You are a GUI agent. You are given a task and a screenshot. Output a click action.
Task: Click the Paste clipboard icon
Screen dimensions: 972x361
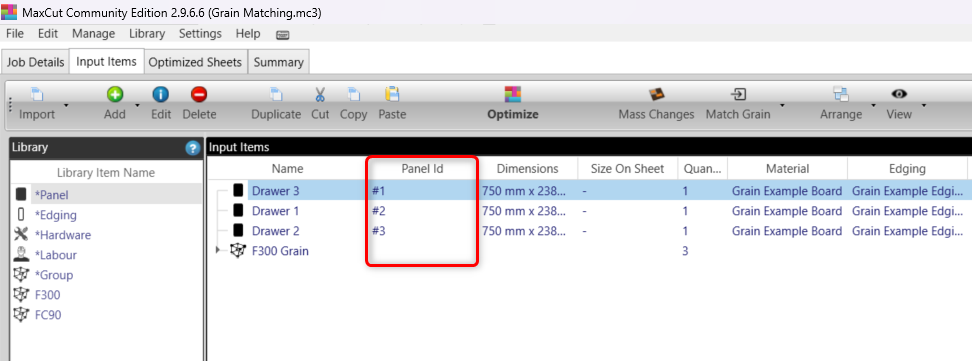point(392,94)
